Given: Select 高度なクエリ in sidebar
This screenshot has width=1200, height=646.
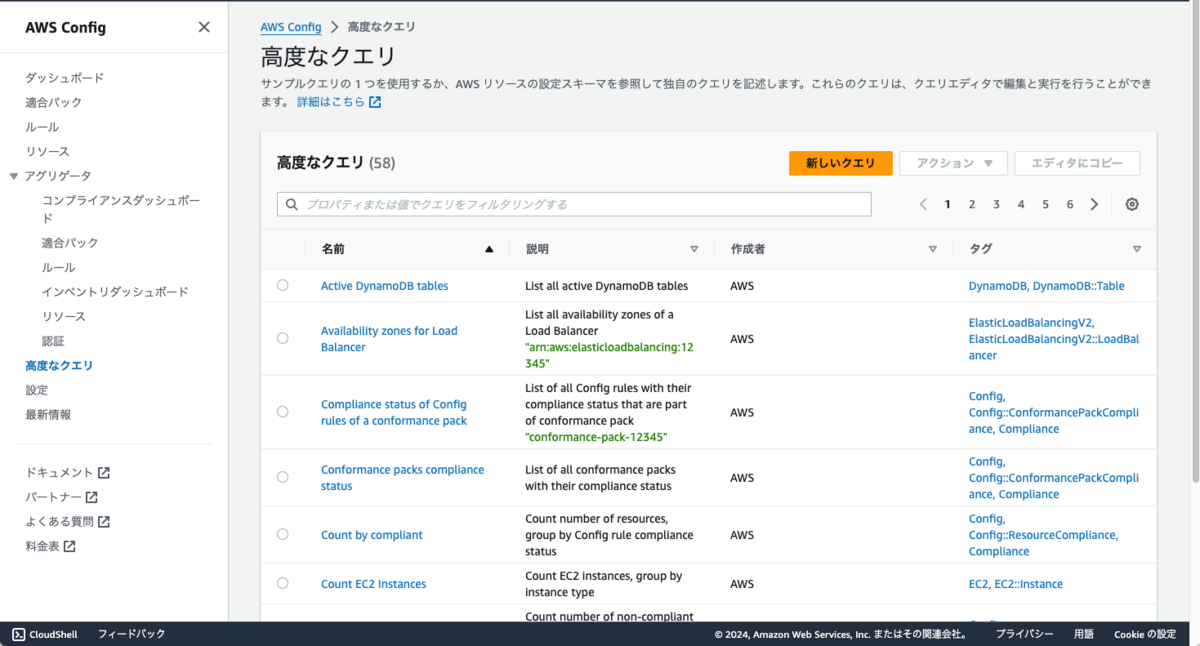Looking at the screenshot, I should point(59,366).
